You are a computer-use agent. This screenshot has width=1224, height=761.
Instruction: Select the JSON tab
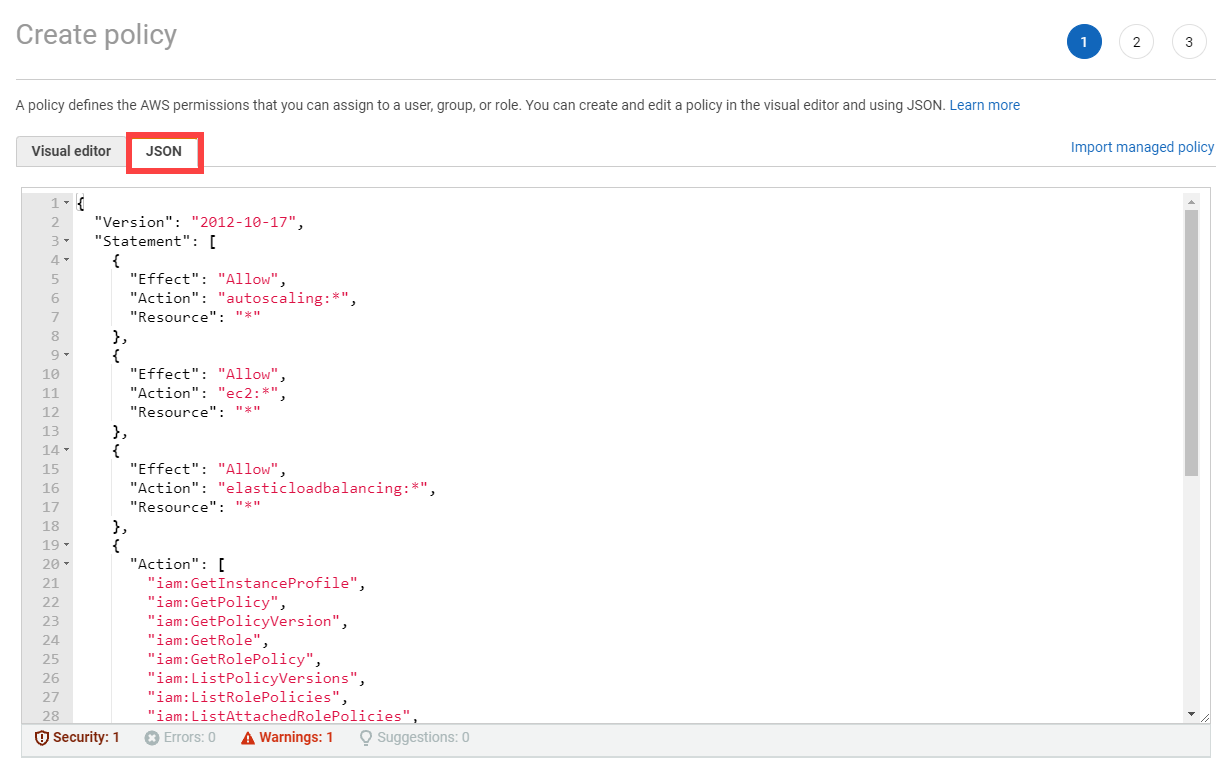[164, 152]
